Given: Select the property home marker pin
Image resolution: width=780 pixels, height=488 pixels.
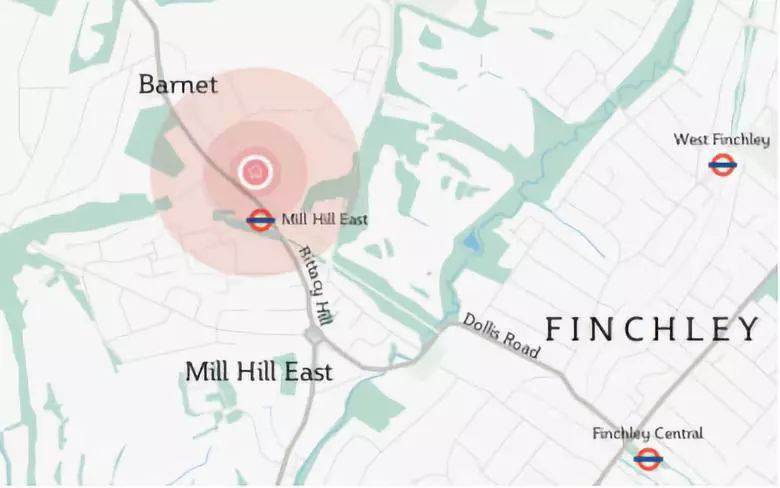Looking at the screenshot, I should point(255,172).
